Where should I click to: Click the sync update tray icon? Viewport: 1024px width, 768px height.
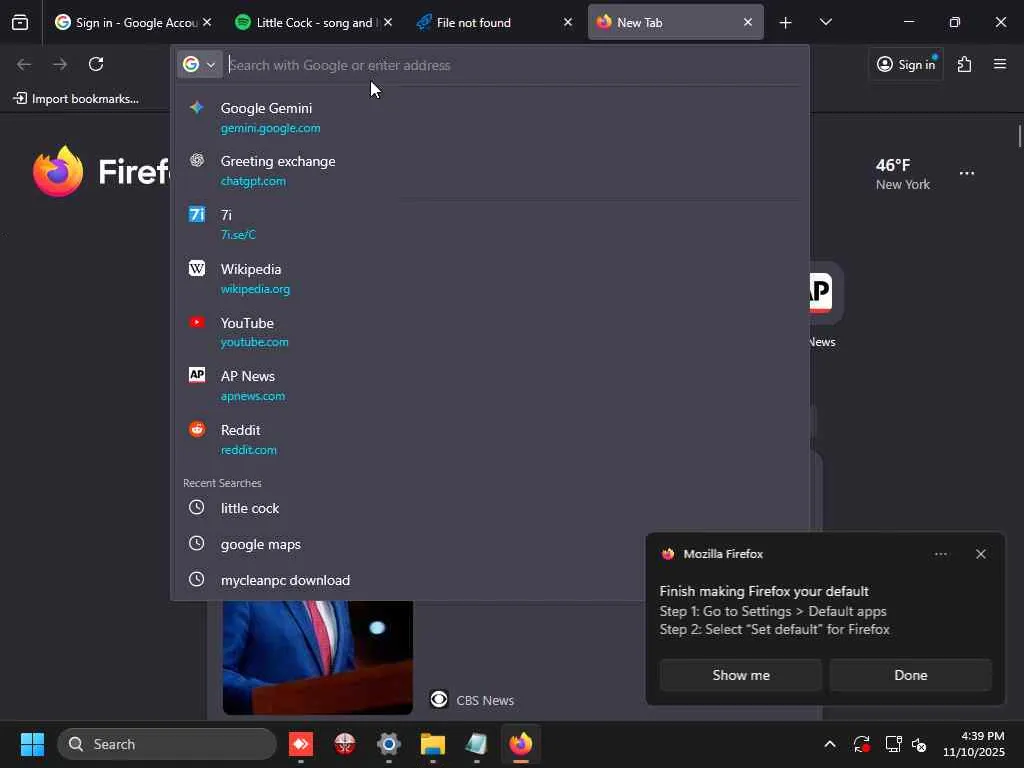click(861, 744)
